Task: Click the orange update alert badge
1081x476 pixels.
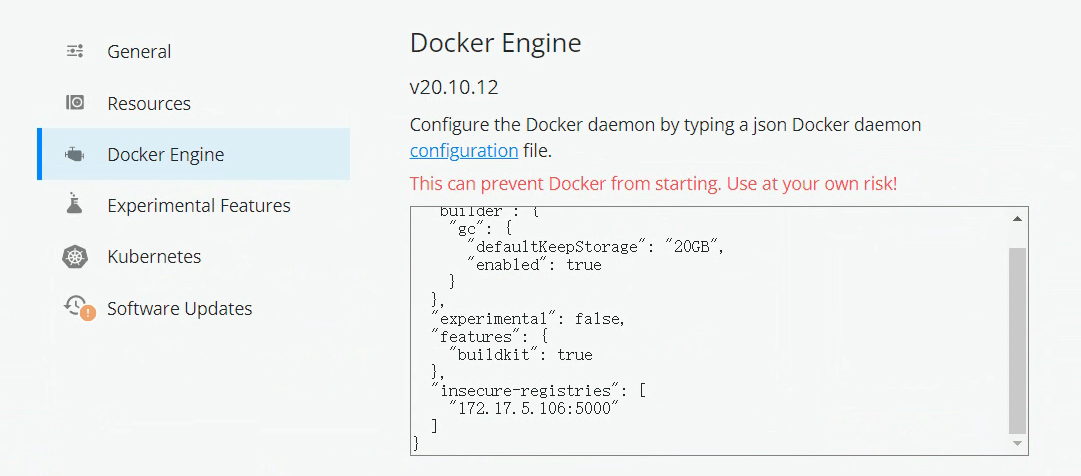Action: [88, 313]
